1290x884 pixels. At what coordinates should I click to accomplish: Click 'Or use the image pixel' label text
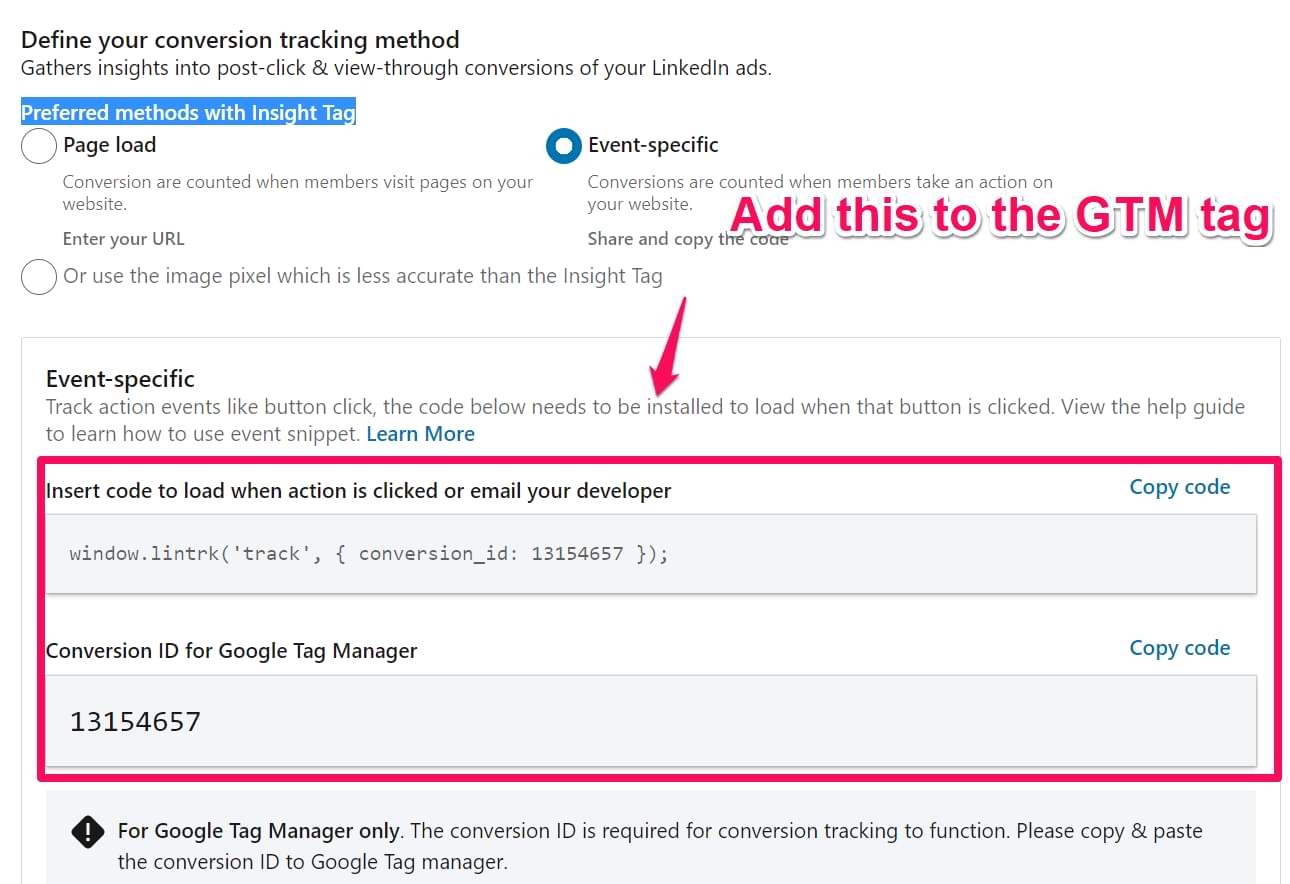tap(362, 276)
